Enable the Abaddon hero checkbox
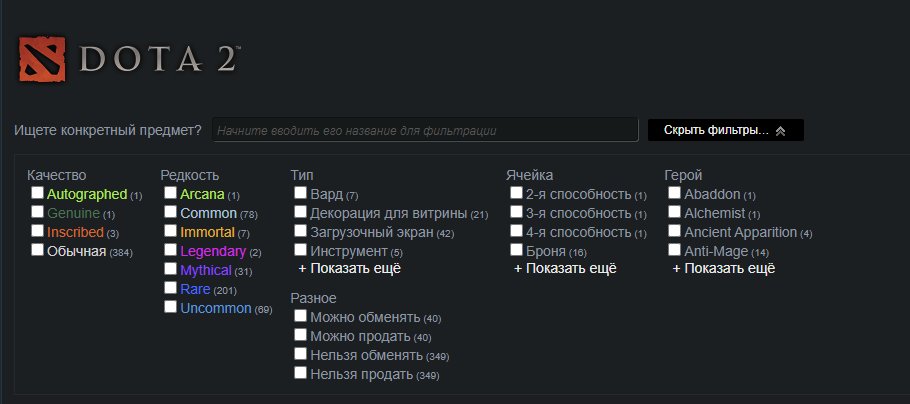This screenshot has height=404, width=910. [674, 193]
